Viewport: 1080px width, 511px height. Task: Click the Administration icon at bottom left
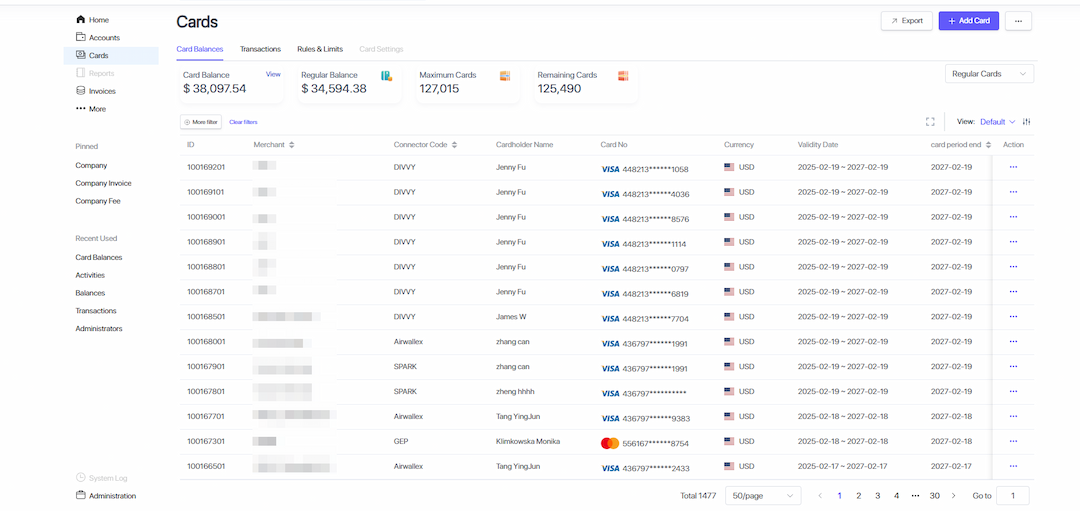81,495
